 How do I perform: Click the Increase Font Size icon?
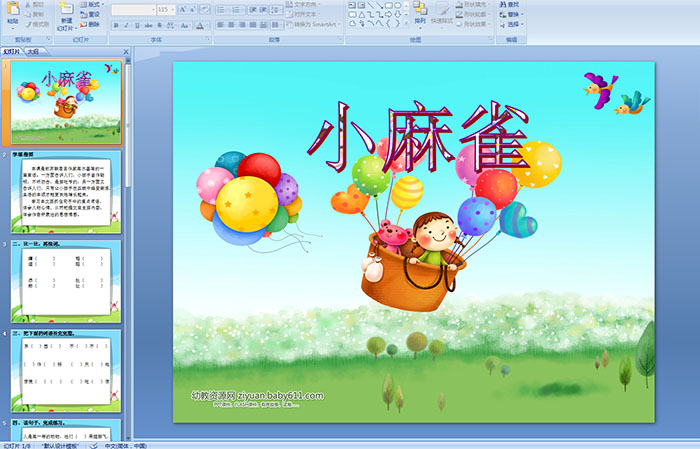click(x=183, y=10)
